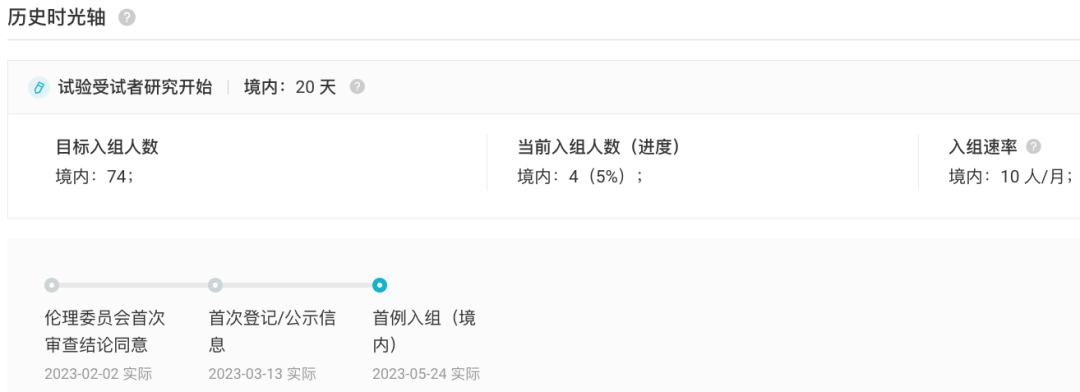Click the 2023-05-24 实际 date label
Image resolution: width=1080 pixels, height=392 pixels.
click(x=426, y=374)
